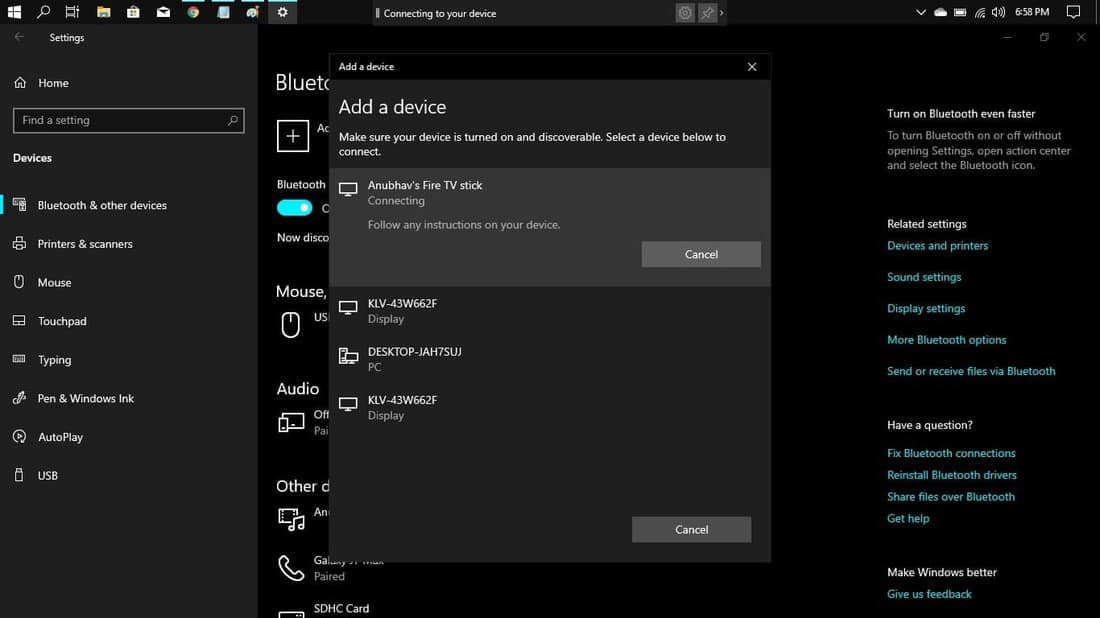Viewport: 1100px width, 618px height.
Task: Show hidden system tray icons
Action: (921, 12)
